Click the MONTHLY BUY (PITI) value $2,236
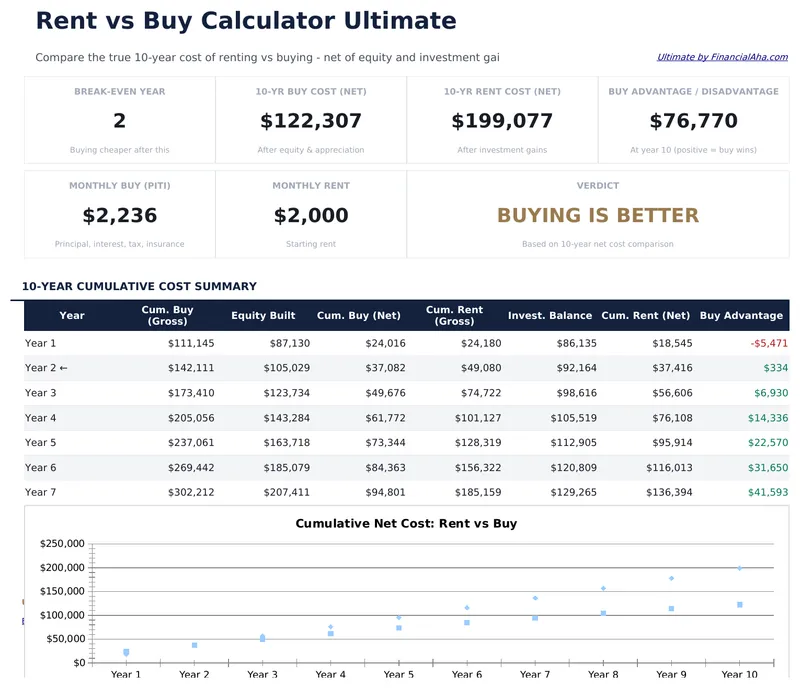Screen dimensions: 800x688 coord(119,214)
